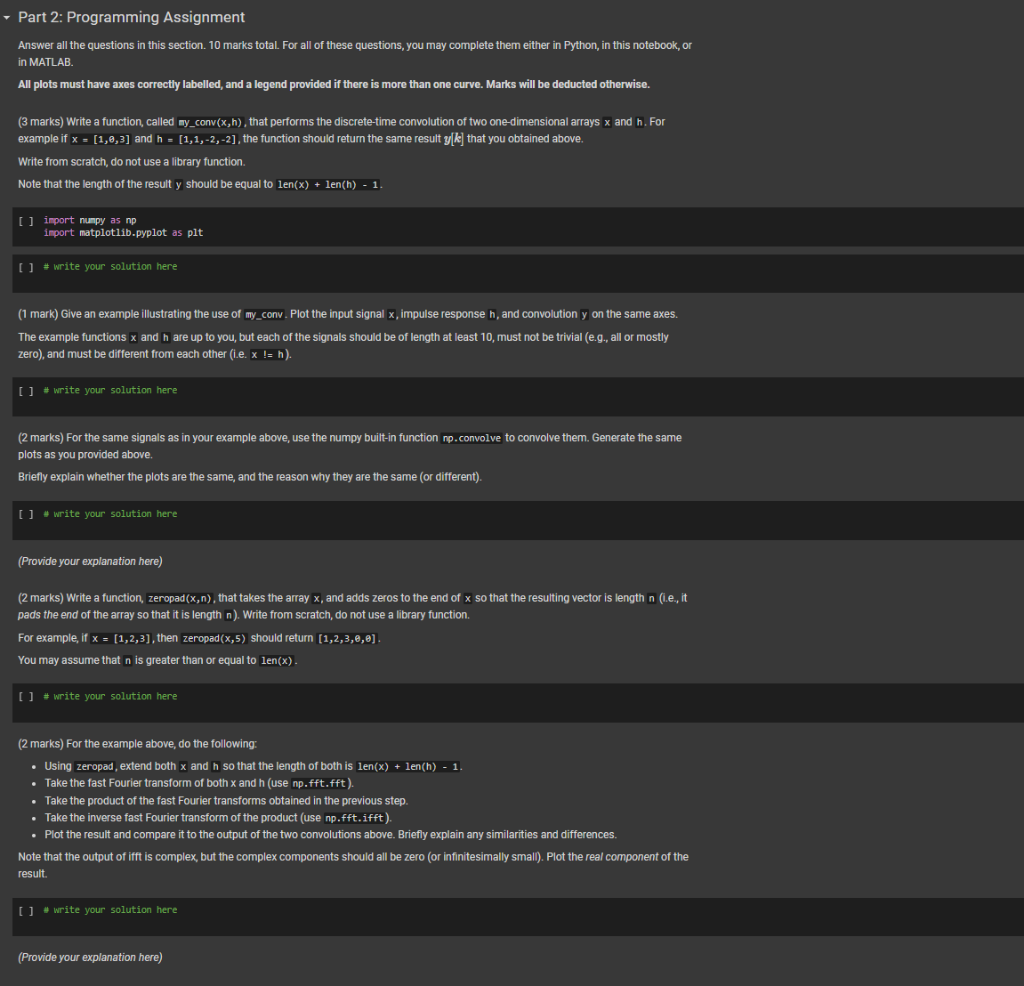The height and width of the screenshot is (986, 1024).
Task: Click the bold axes-labelling warning text
Action: pos(334,84)
